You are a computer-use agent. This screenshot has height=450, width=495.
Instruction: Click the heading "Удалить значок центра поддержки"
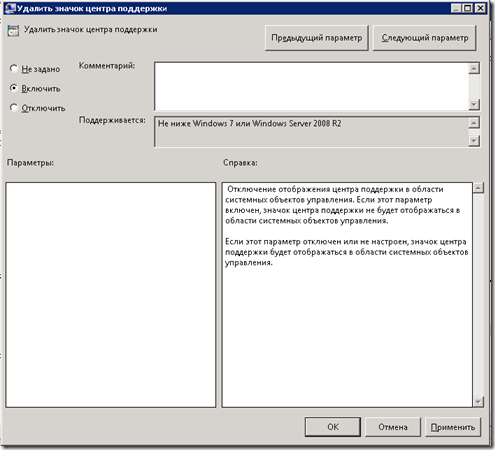coord(90,30)
